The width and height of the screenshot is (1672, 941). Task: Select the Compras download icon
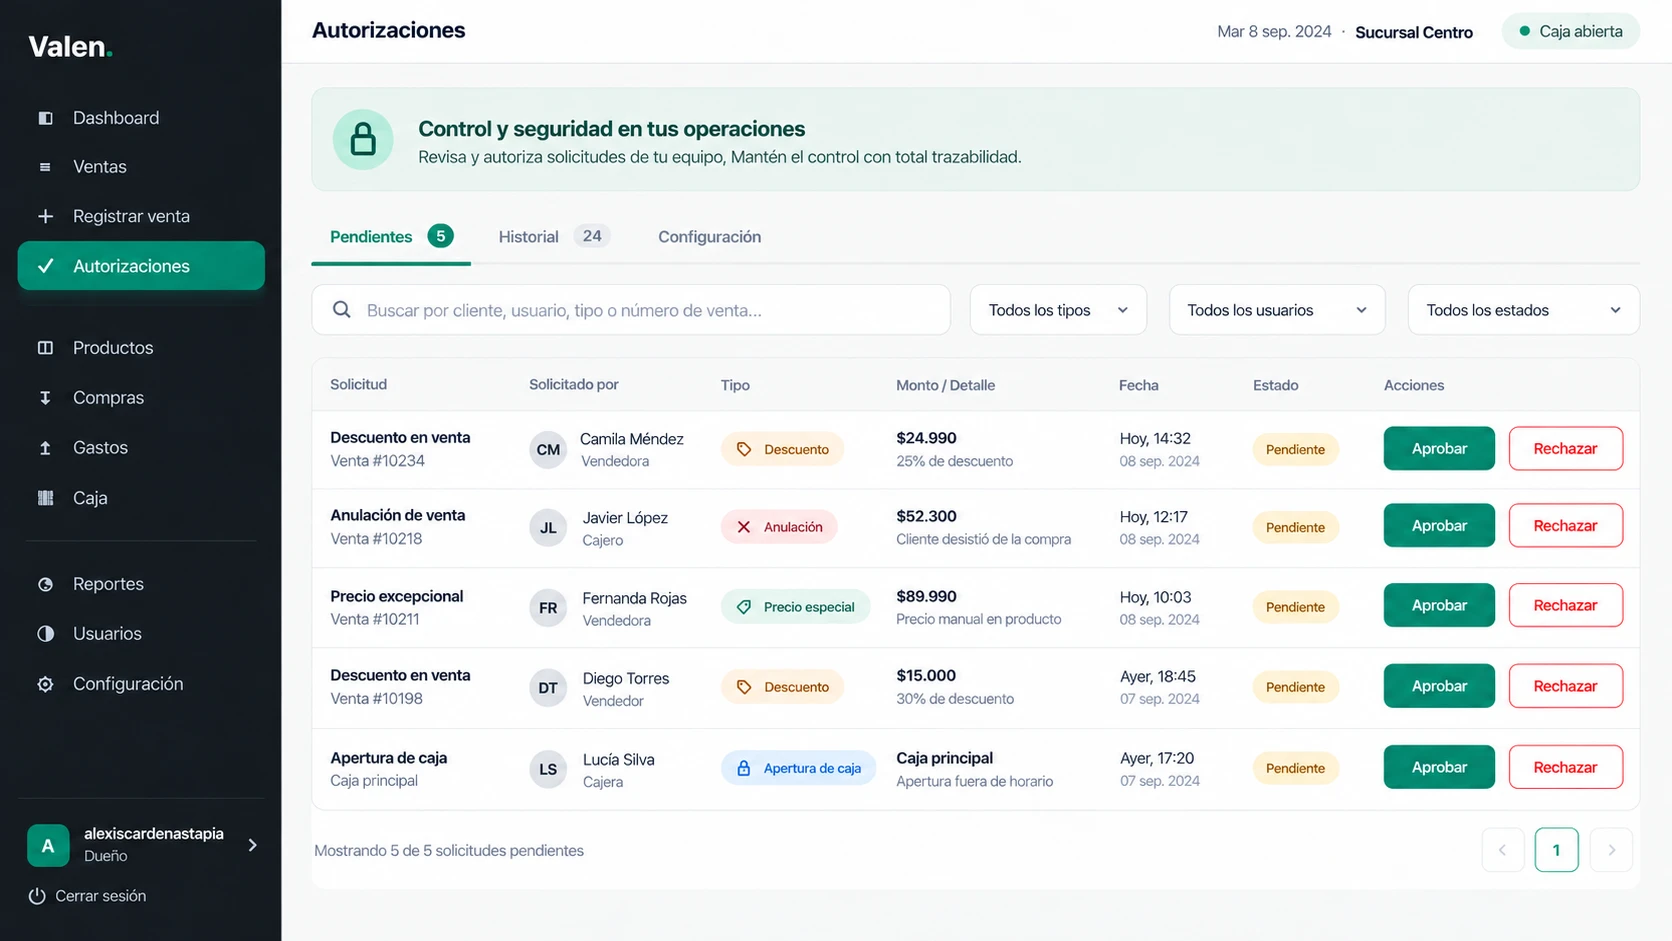tap(45, 398)
